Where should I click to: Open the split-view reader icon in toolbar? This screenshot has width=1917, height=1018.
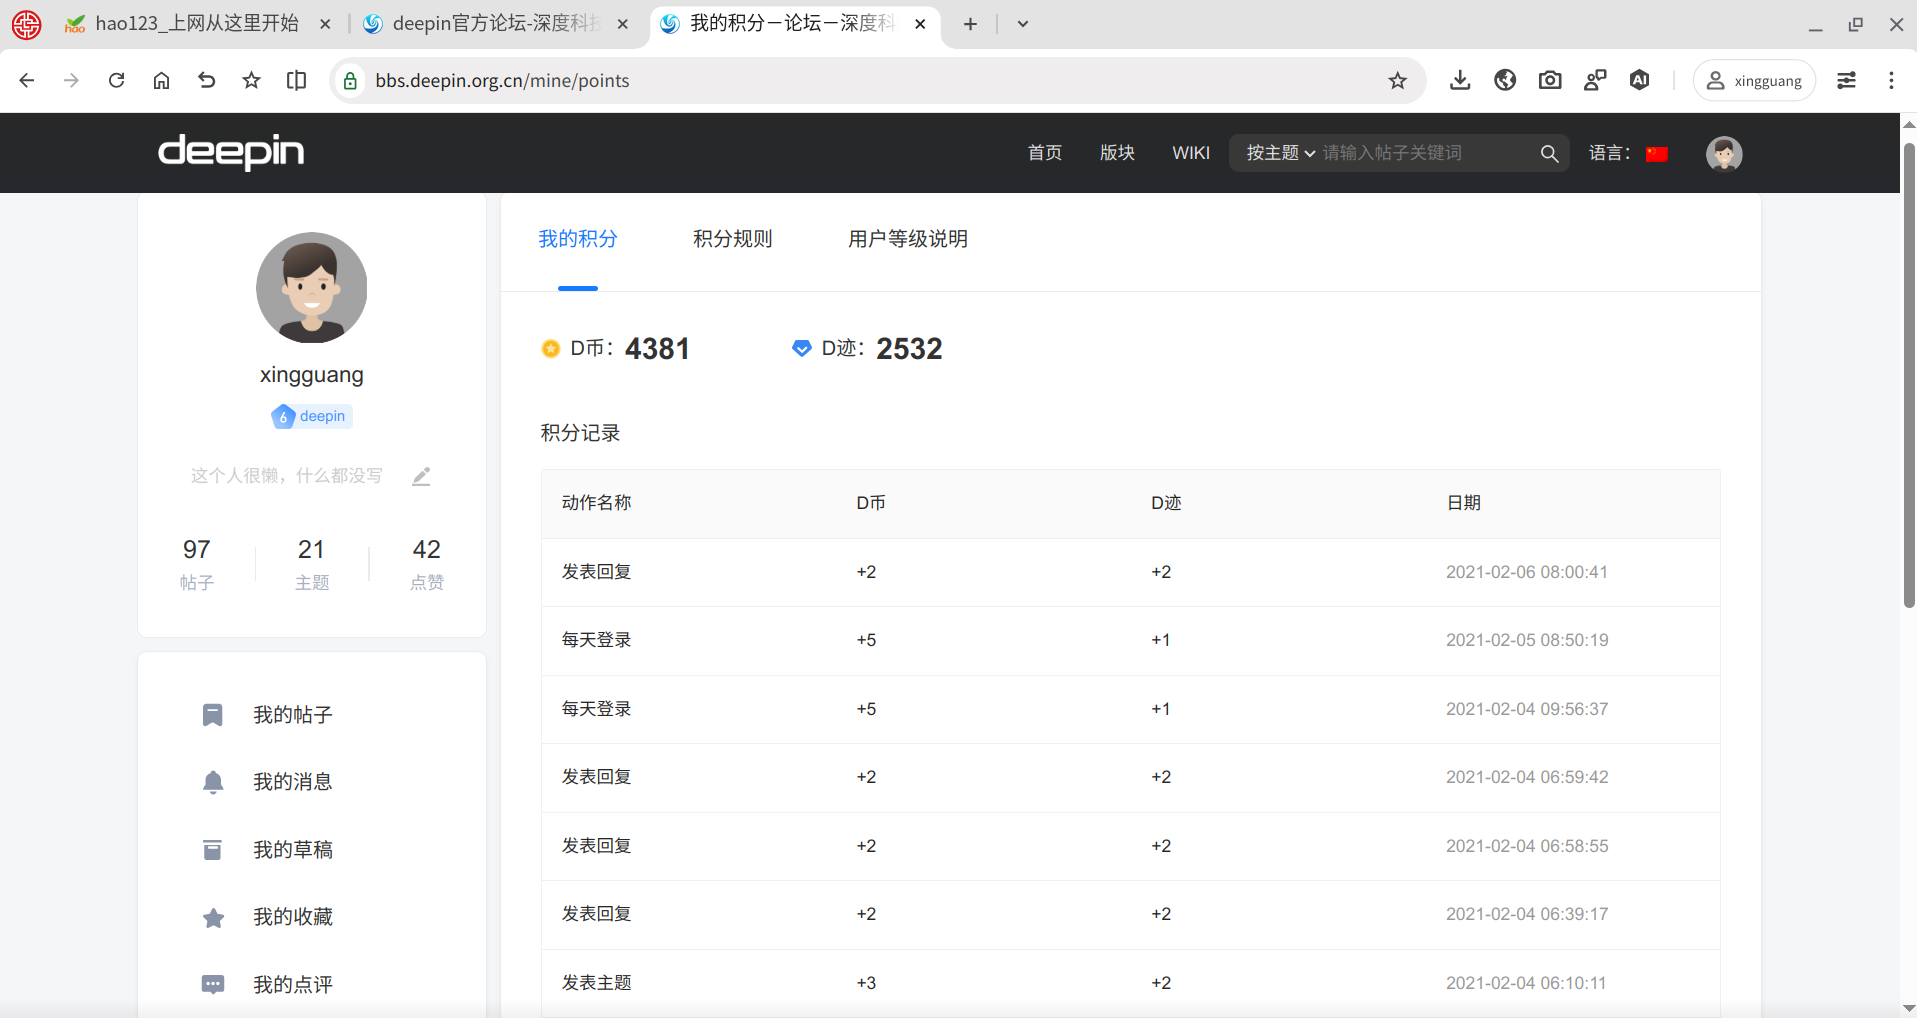(x=296, y=81)
